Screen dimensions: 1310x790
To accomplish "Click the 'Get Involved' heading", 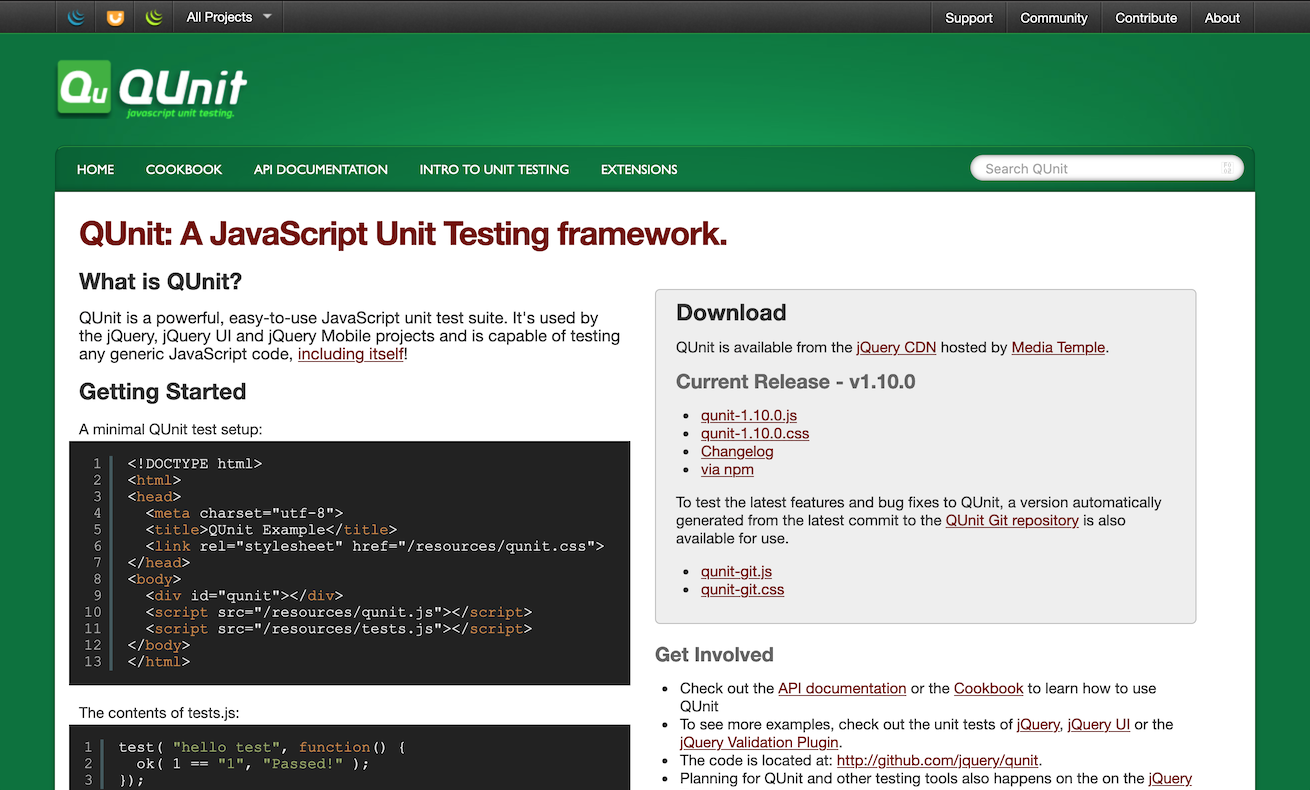I will pyautogui.click(x=714, y=655).
